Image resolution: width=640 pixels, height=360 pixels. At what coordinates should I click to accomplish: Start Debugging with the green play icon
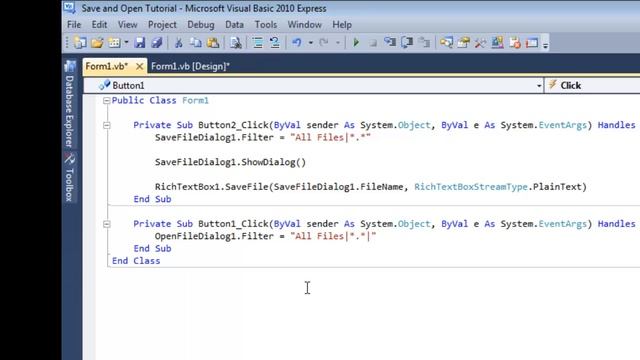356,42
